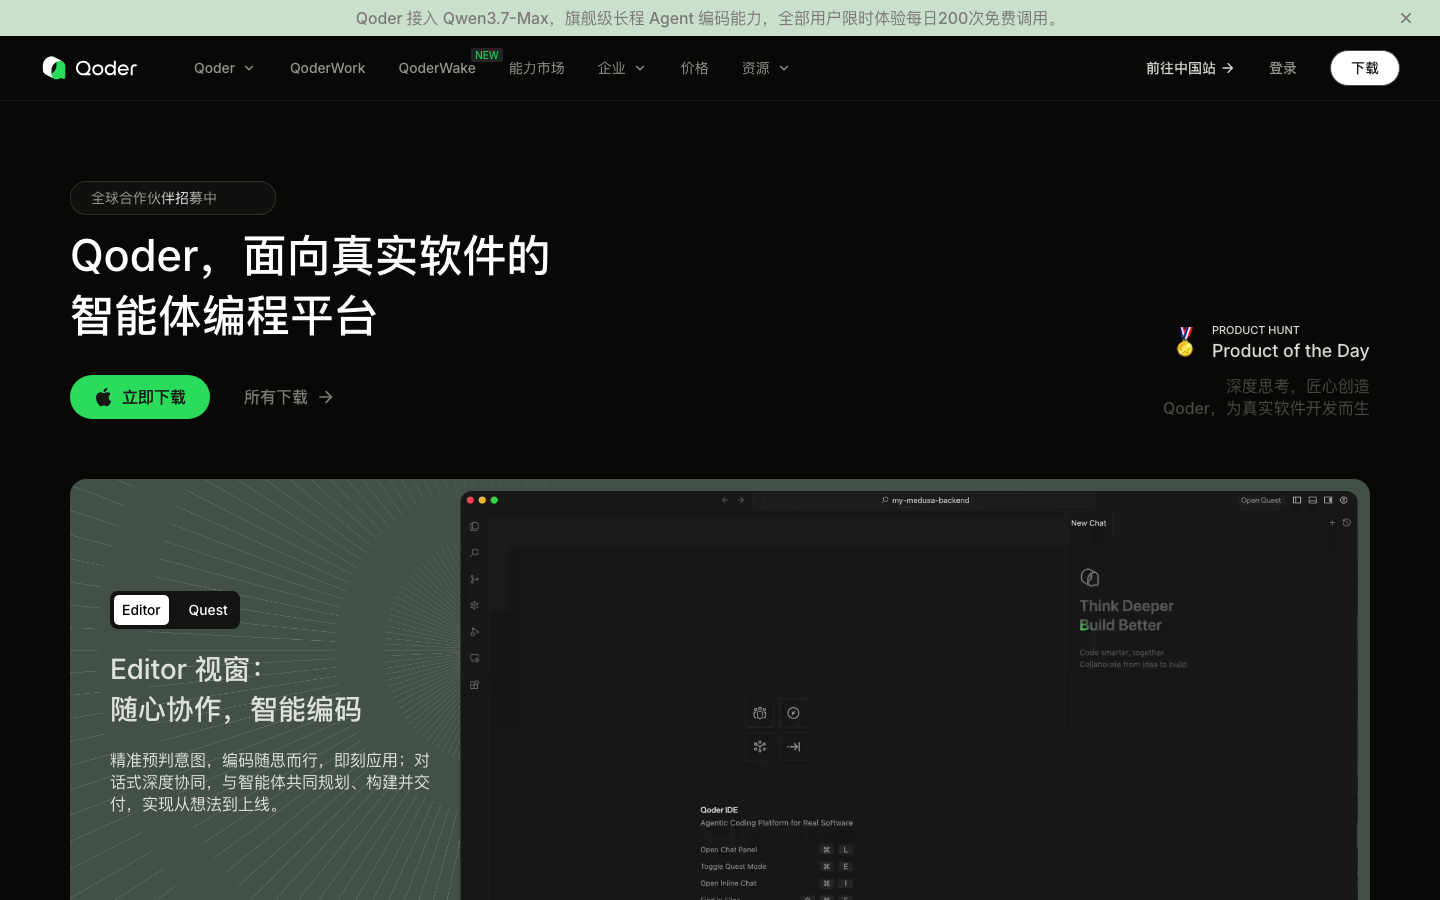Open the 所有下载 link

coord(288,397)
